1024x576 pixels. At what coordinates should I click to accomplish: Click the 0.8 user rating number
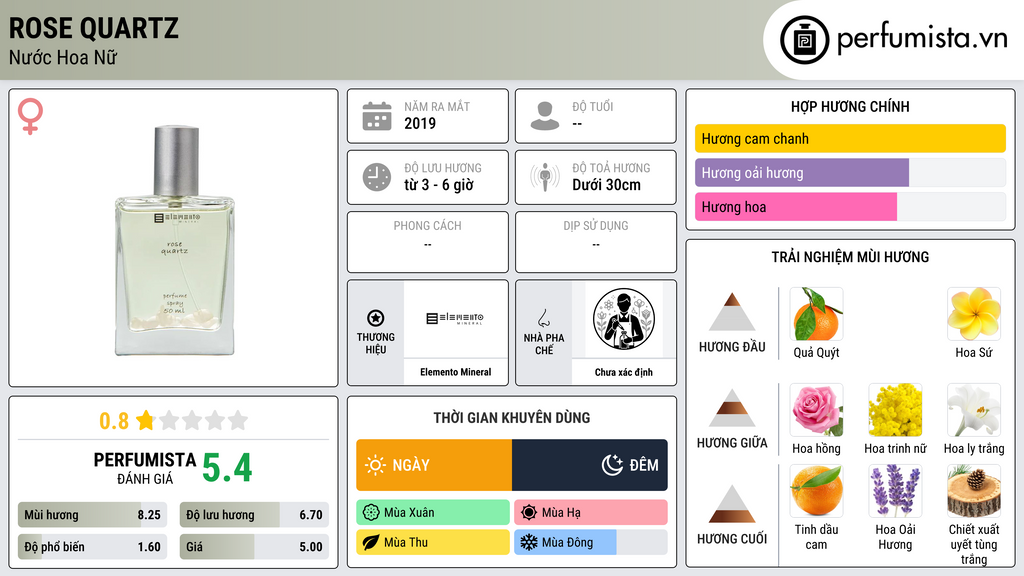coord(114,421)
